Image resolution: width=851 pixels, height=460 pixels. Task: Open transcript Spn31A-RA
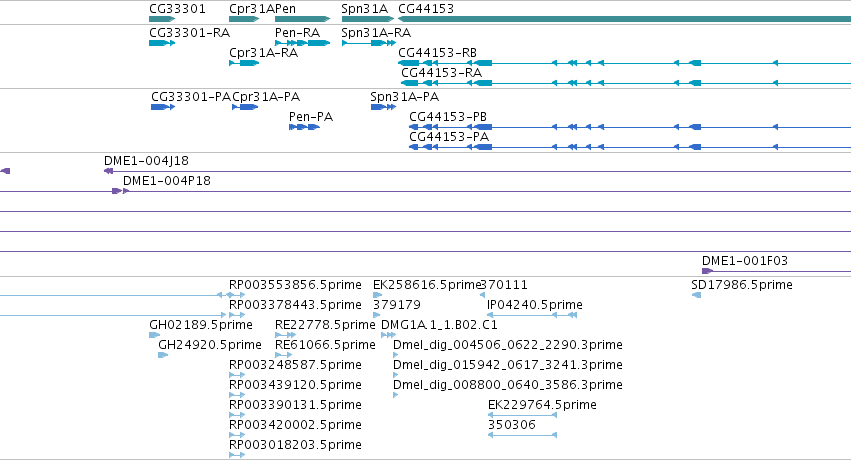tap(376, 33)
